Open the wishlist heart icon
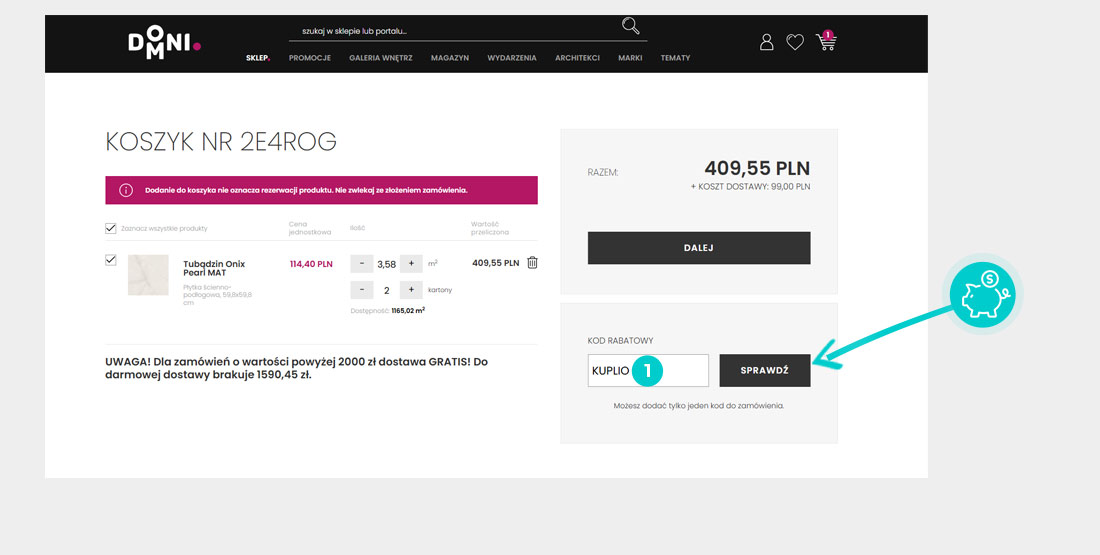The width and height of the screenshot is (1100, 555). 795,42
